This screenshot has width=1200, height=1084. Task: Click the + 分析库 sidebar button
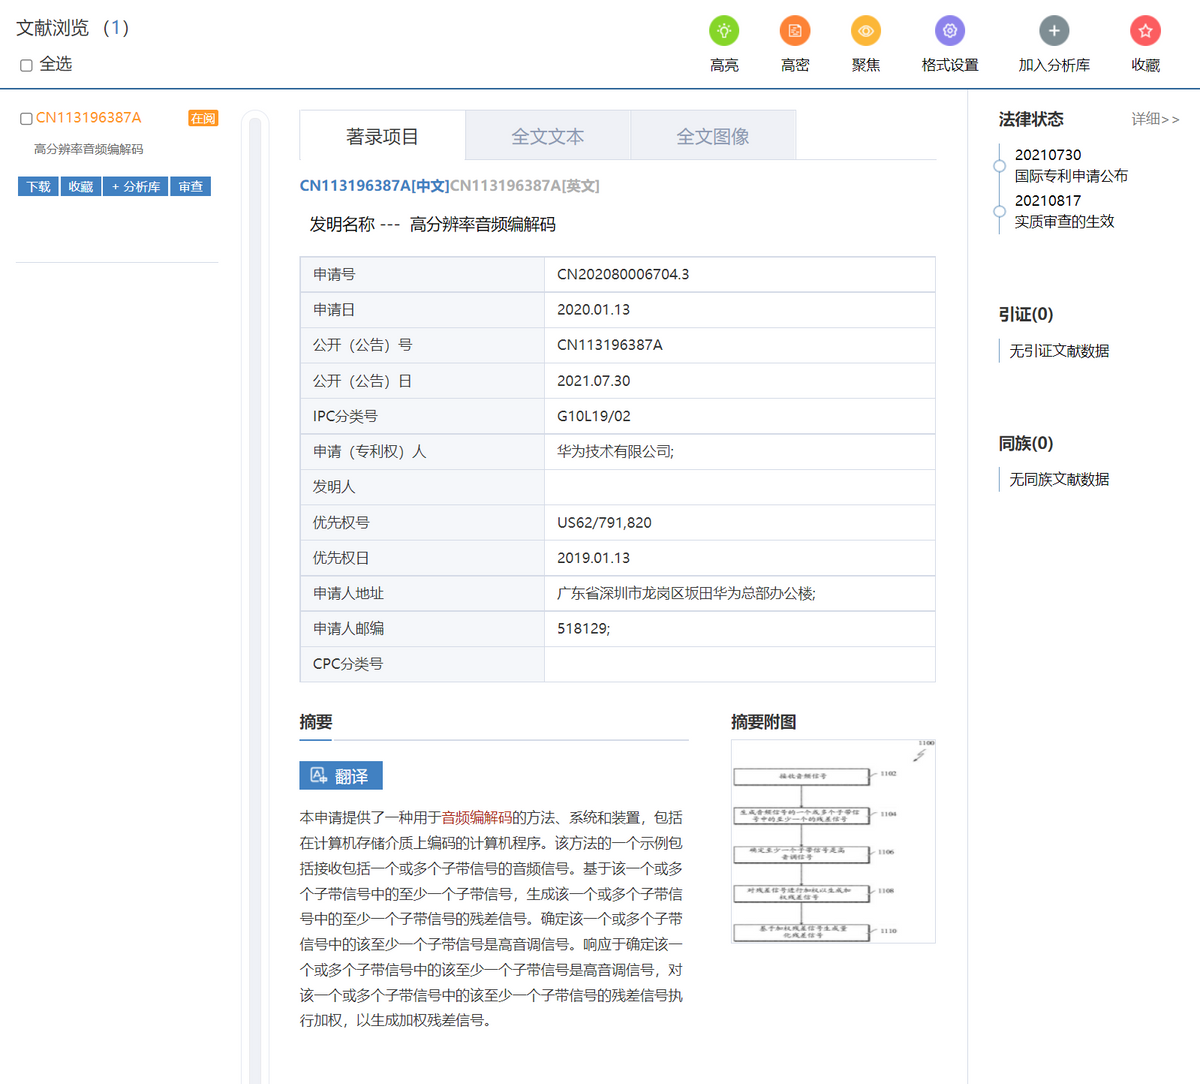(x=136, y=187)
